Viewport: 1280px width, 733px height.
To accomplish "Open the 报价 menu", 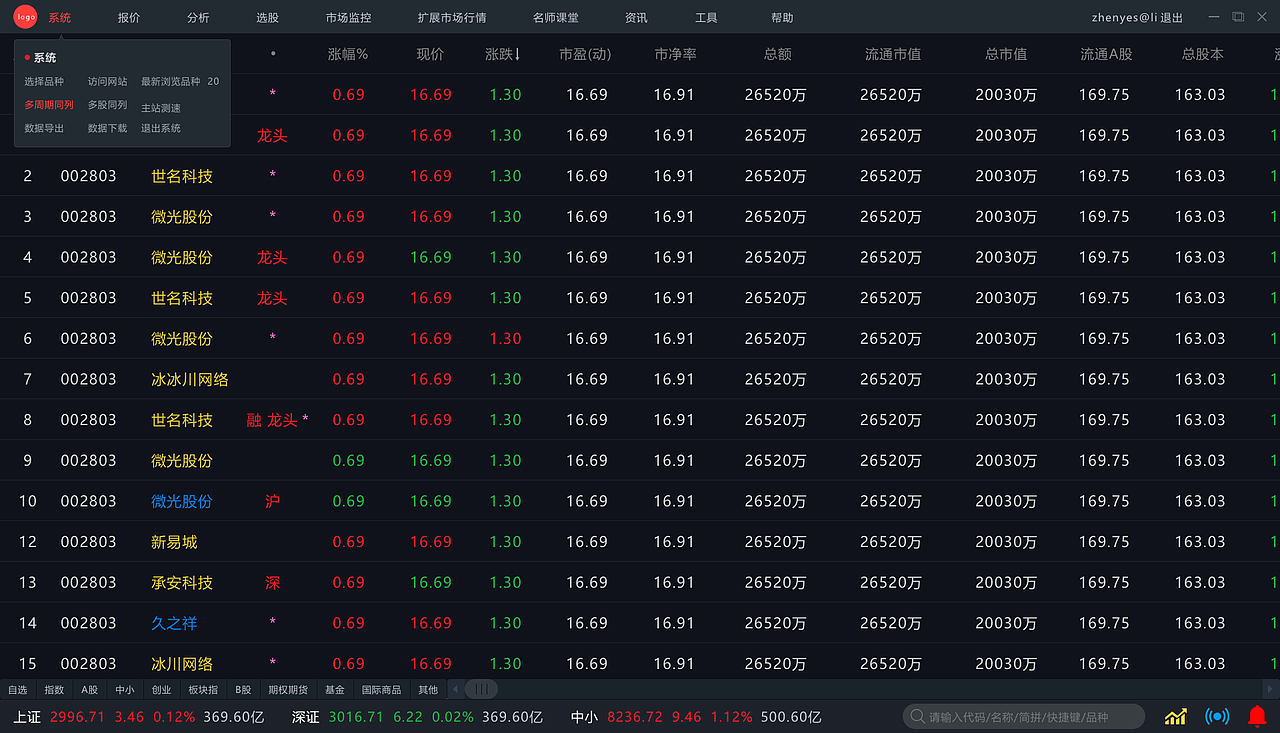I will tap(129, 18).
